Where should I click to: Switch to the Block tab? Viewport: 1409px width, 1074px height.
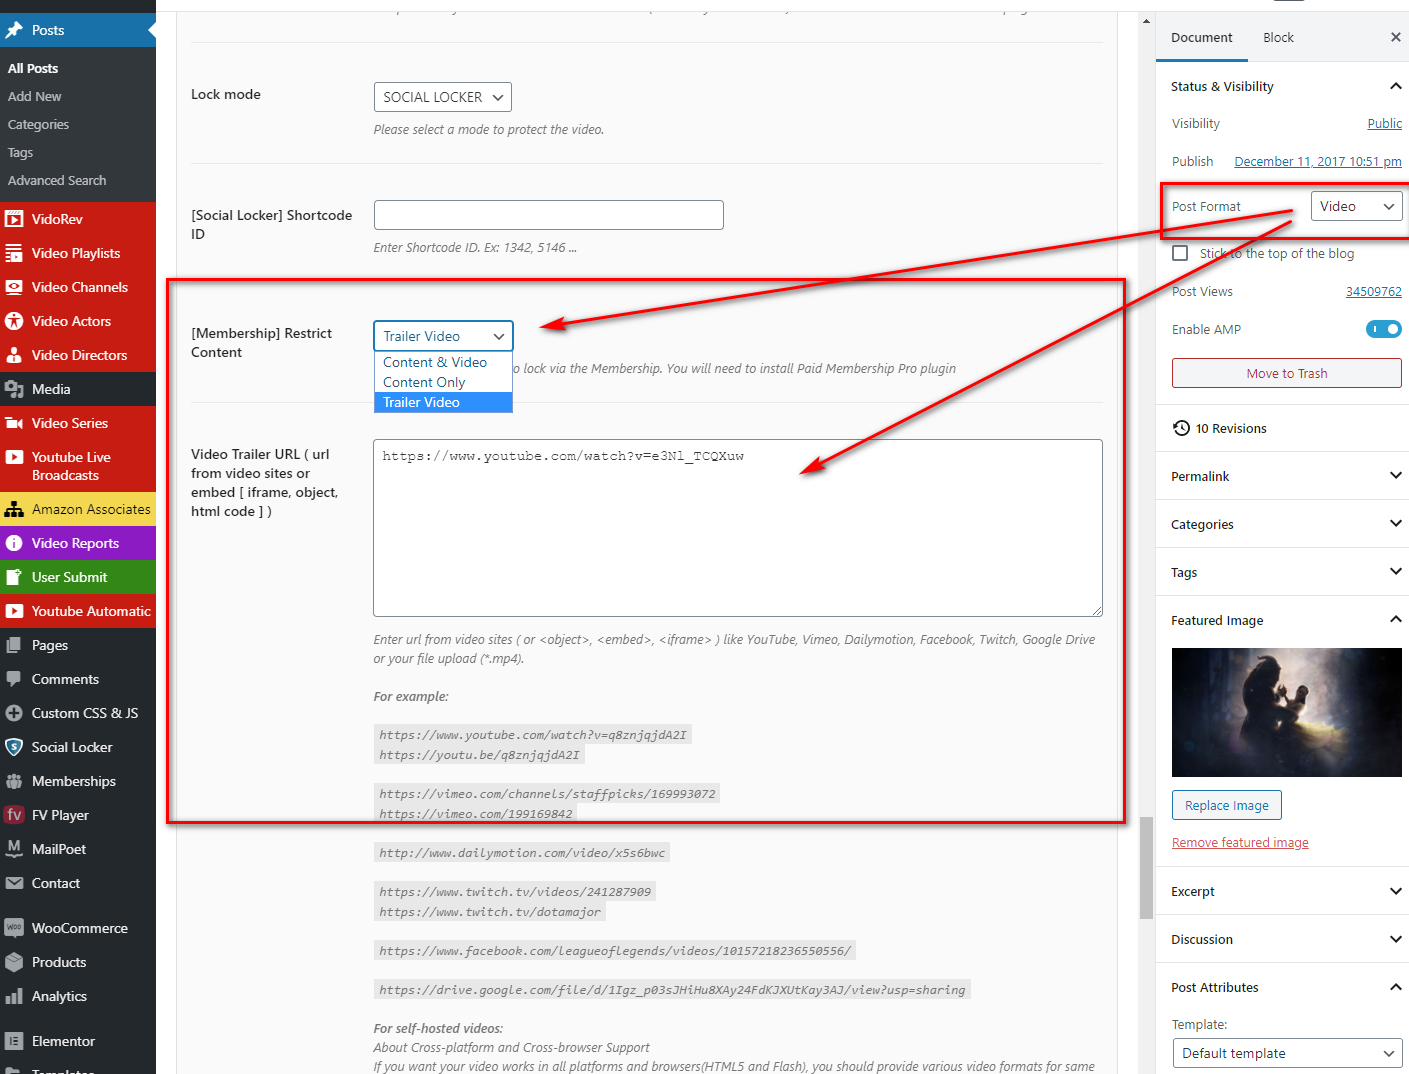[x=1278, y=38]
